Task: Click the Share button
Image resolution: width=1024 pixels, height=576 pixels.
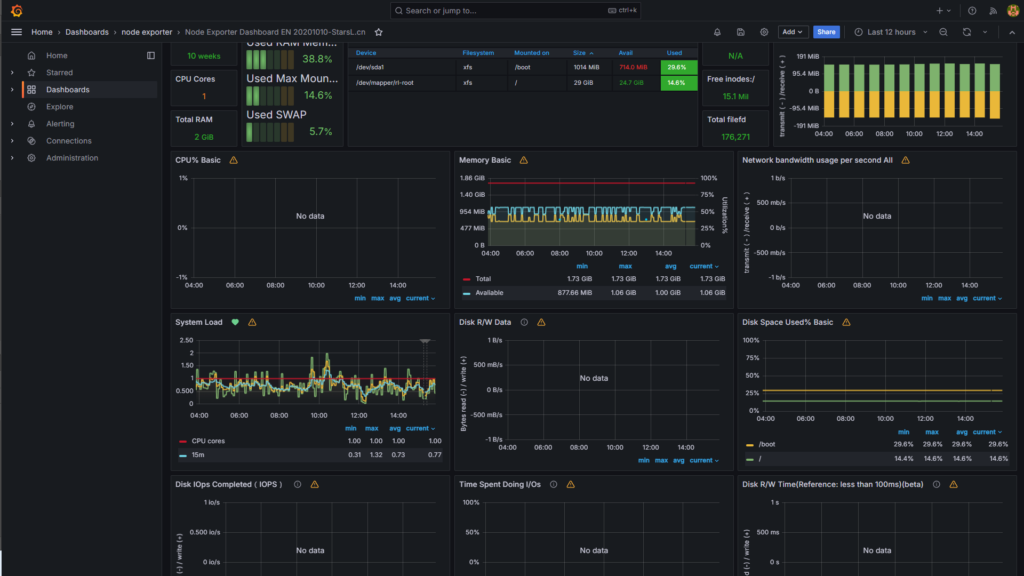Action: (826, 32)
